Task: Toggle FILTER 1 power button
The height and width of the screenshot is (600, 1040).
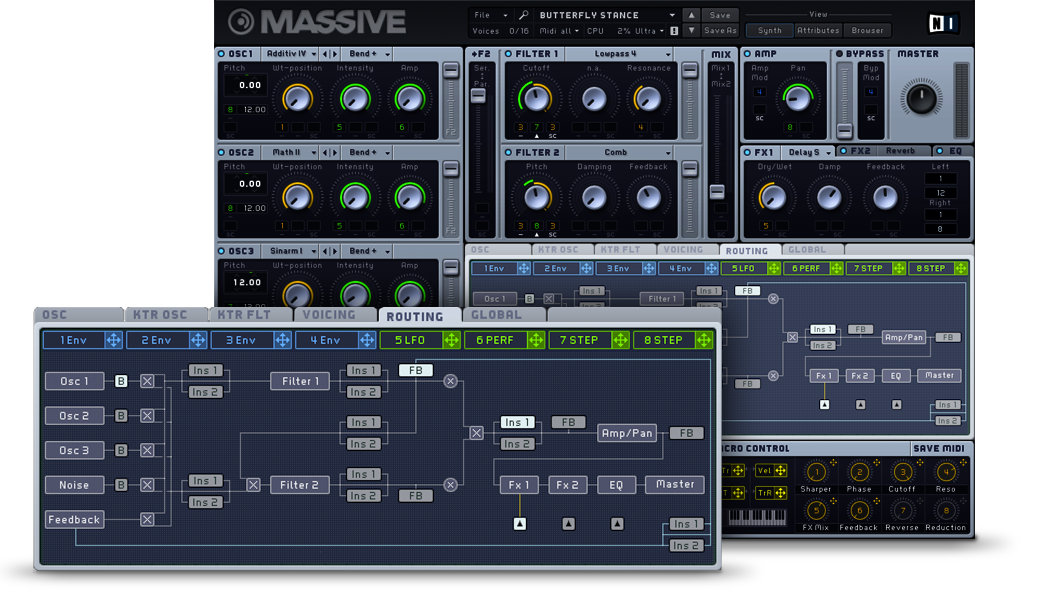Action: point(508,54)
